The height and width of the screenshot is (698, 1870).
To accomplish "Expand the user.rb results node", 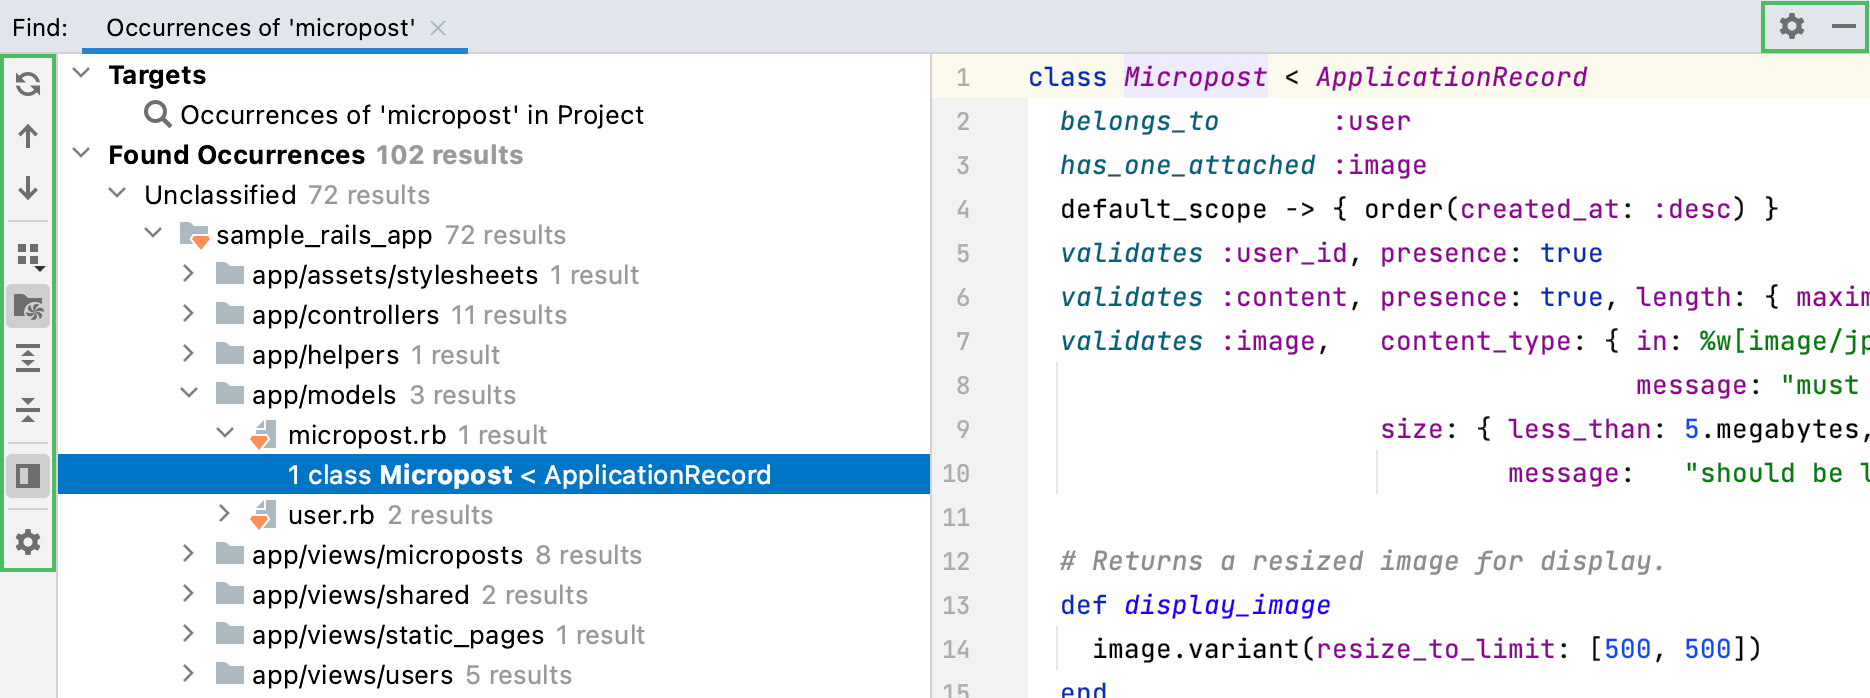I will point(224,514).
